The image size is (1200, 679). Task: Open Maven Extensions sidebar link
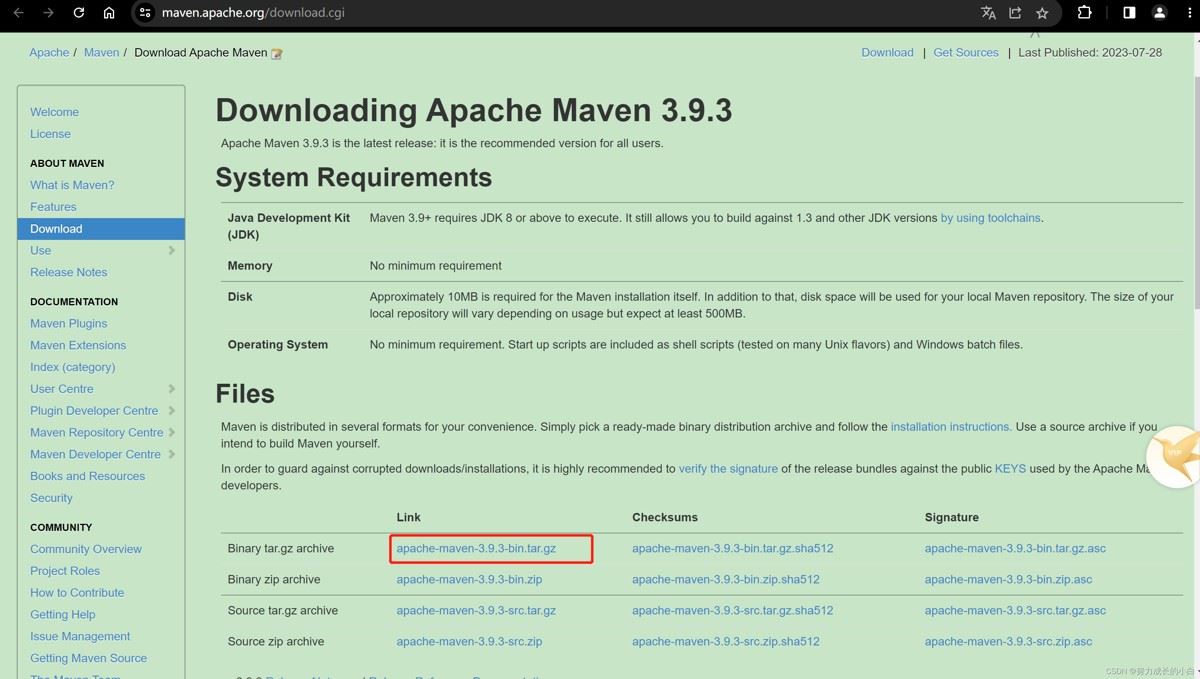point(78,346)
